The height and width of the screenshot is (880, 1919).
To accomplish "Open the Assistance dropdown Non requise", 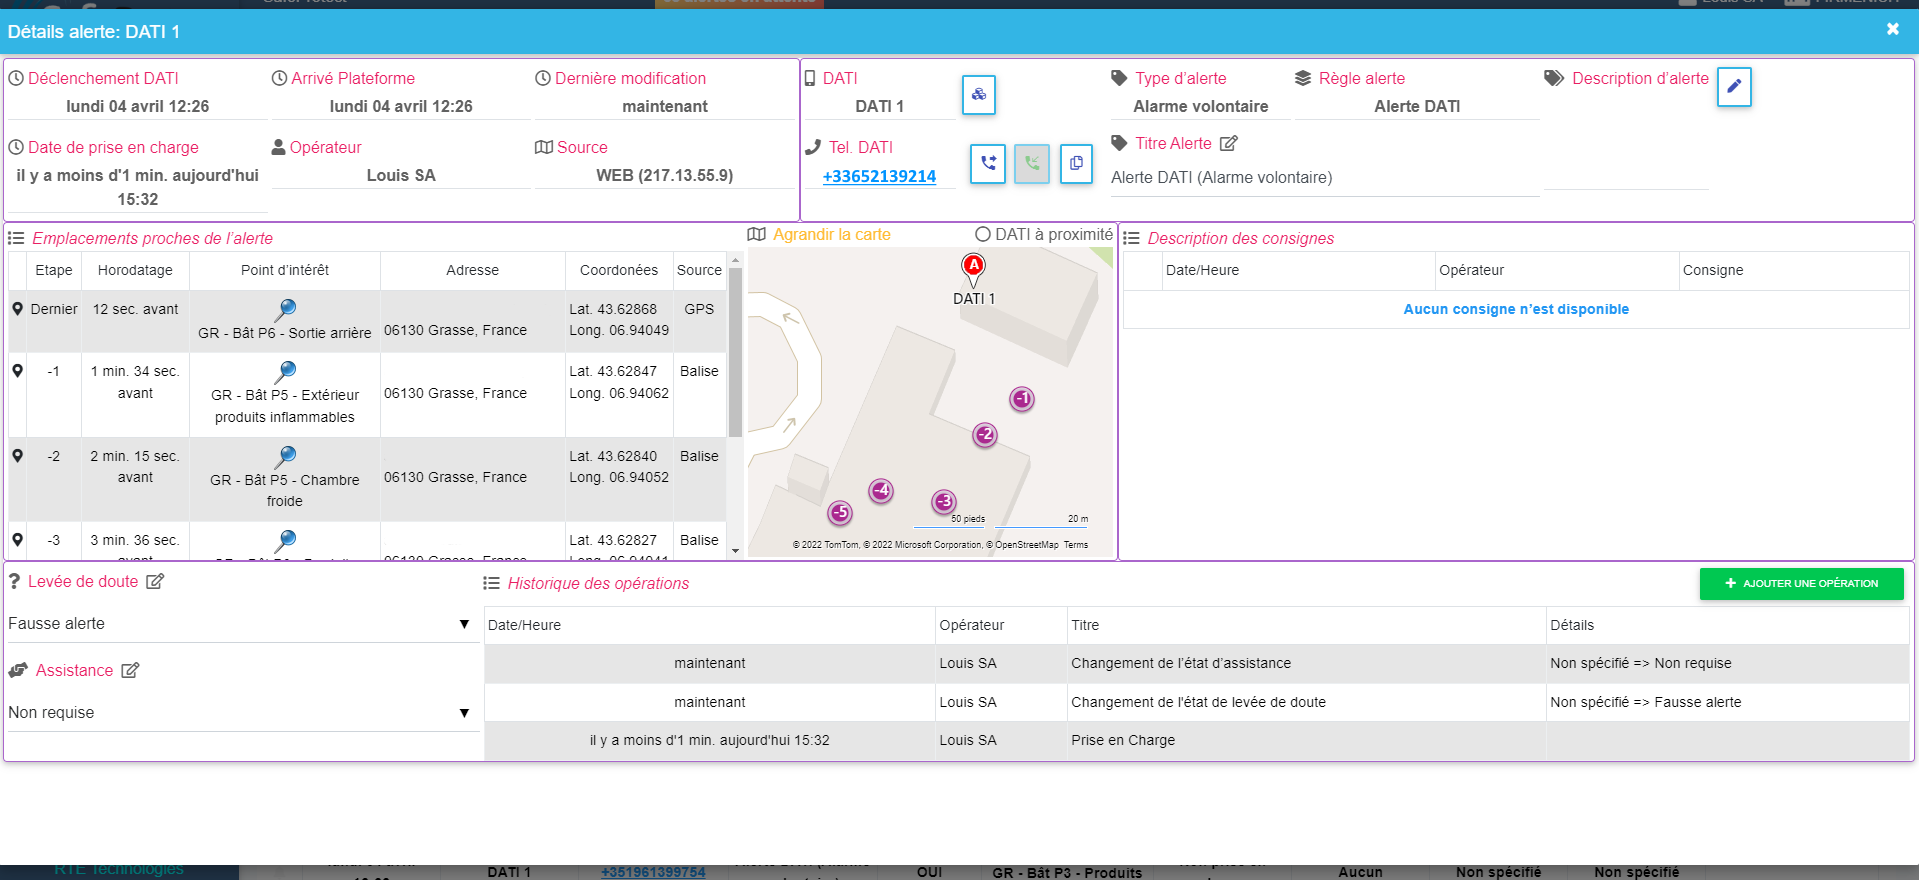I will (x=240, y=713).
